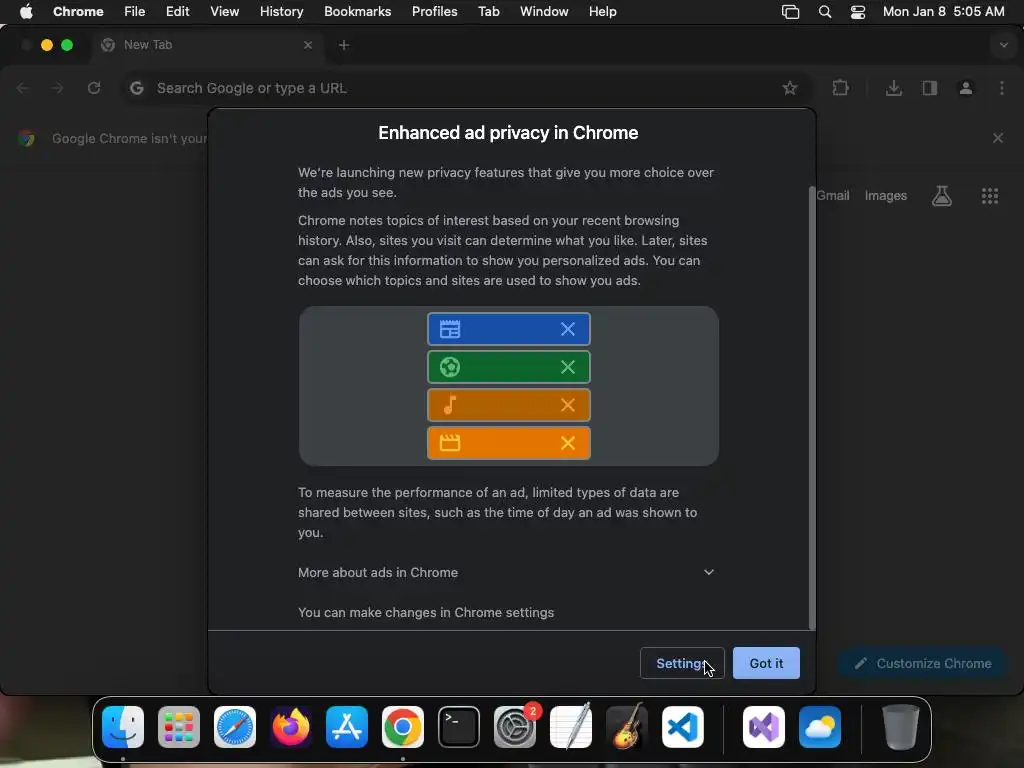The height and width of the screenshot is (768, 1024).
Task: Open the tab search dropdown arrow
Action: click(1004, 45)
